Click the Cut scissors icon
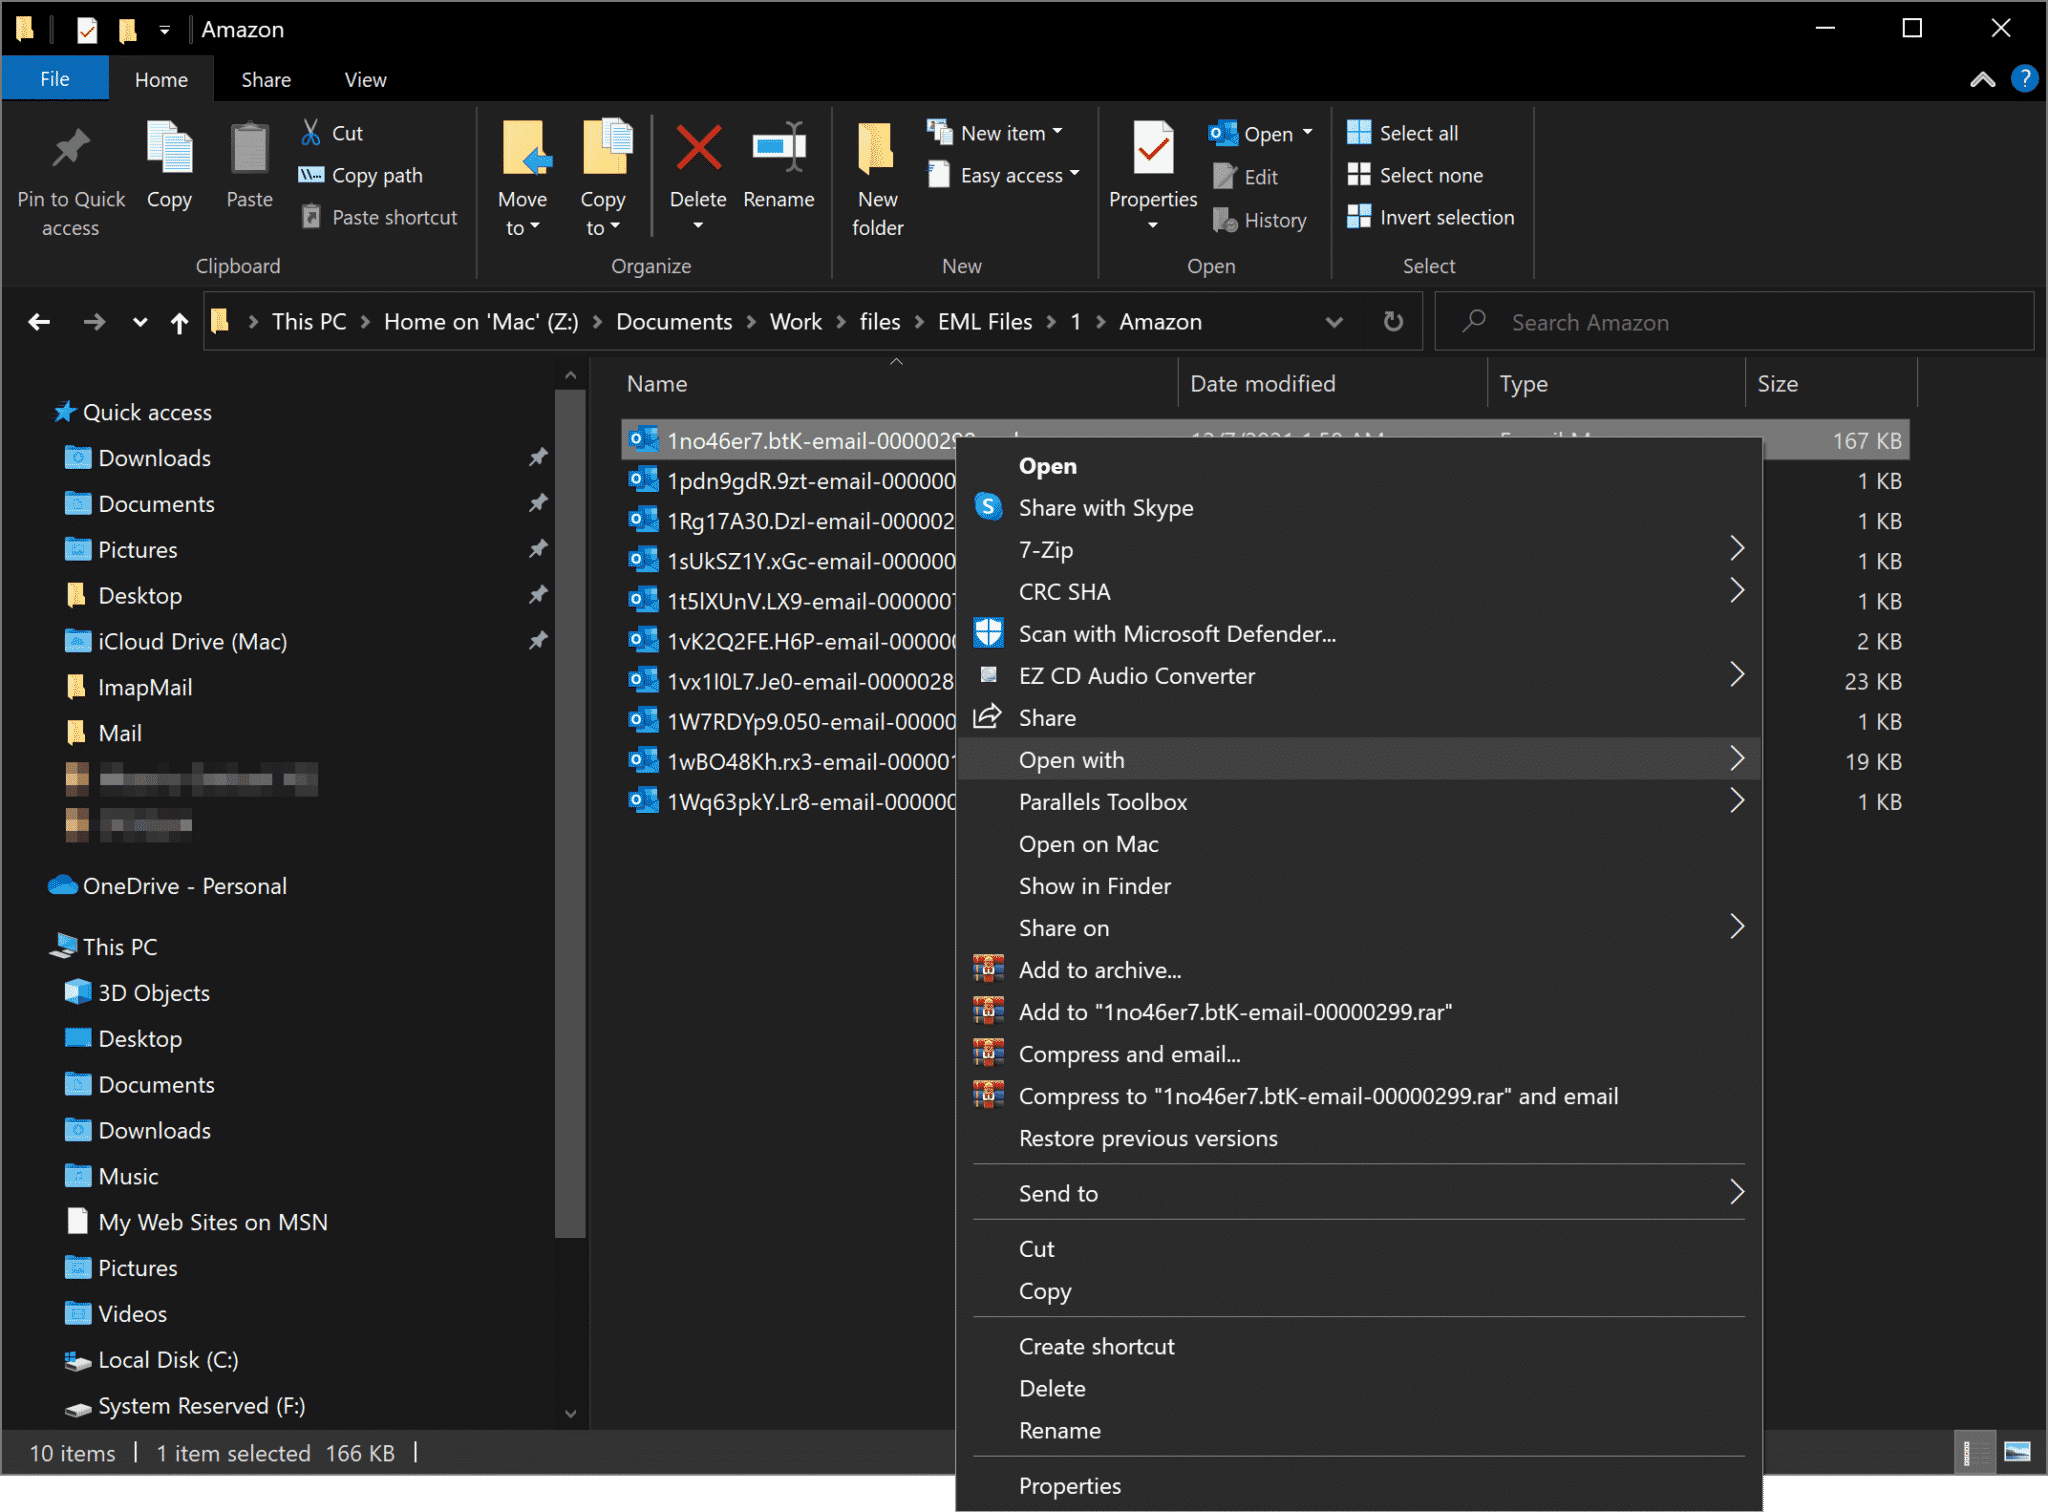The width and height of the screenshot is (2048, 1512). [311, 132]
